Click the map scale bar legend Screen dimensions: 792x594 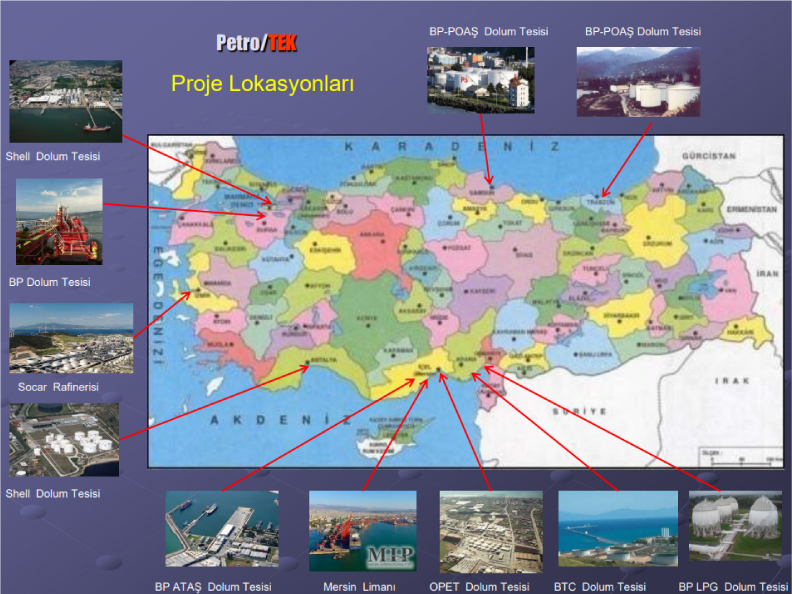point(741,457)
